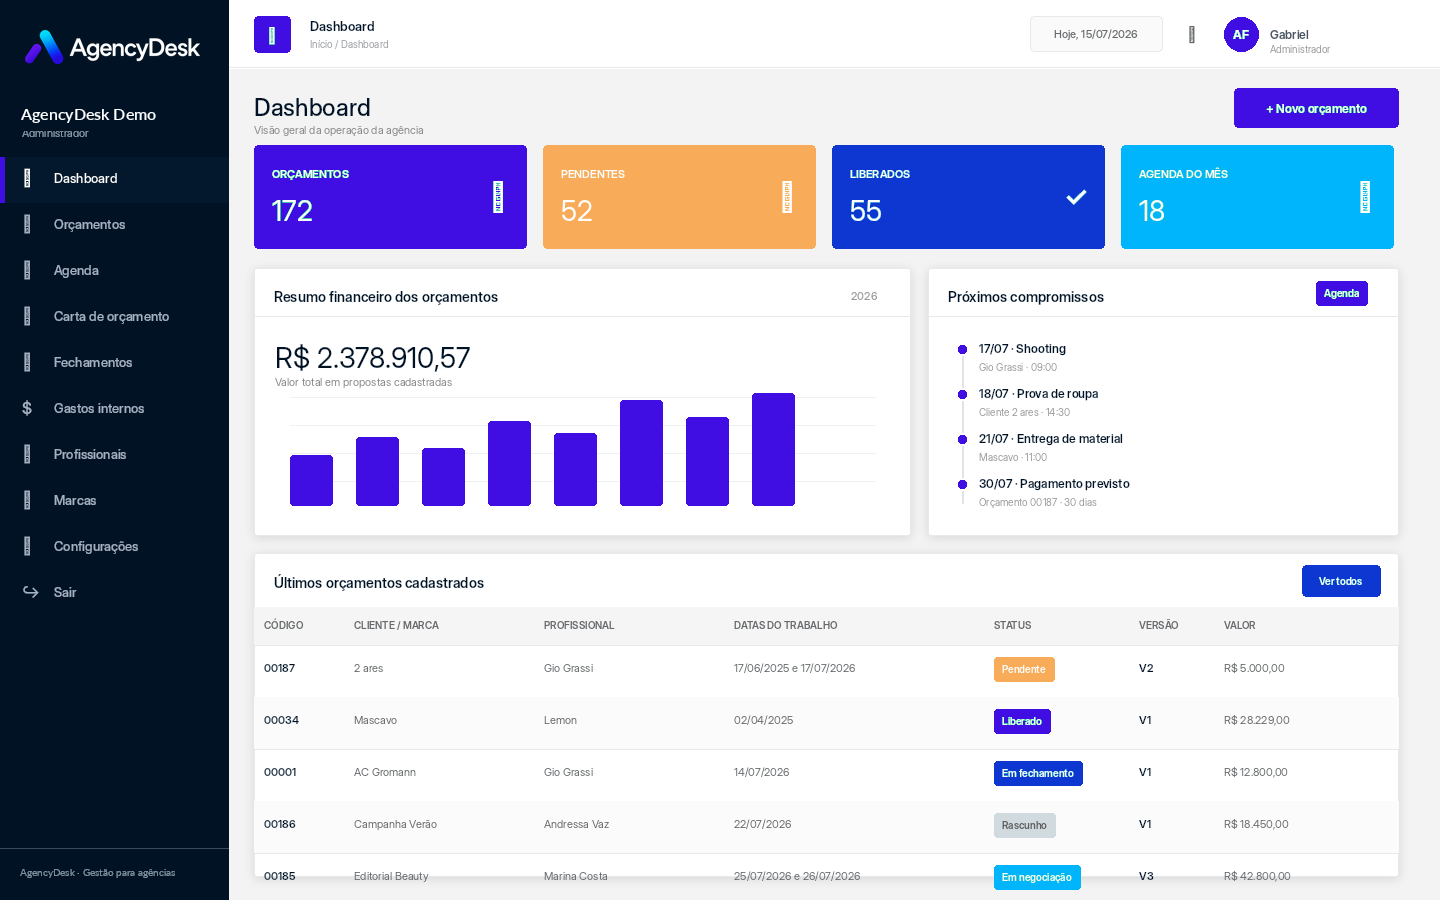Click the Rascunho status badge
The image size is (1440, 900).
1025,825
